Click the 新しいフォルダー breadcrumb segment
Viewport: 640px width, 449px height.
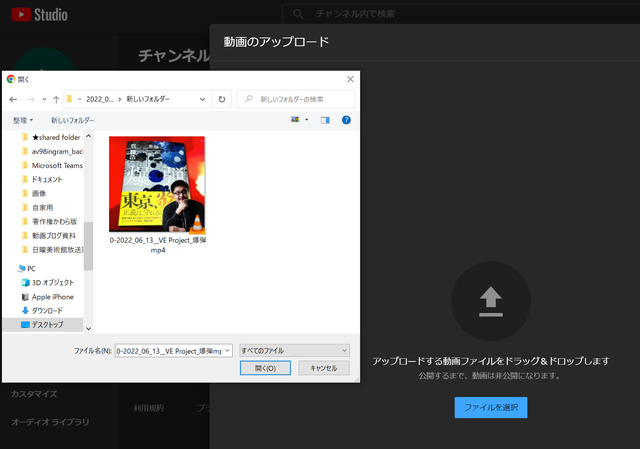148,99
